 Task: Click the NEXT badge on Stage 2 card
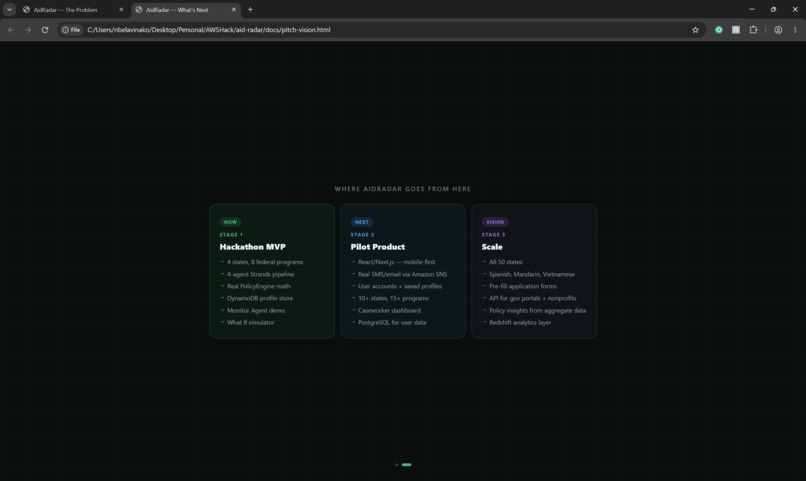tap(361, 222)
